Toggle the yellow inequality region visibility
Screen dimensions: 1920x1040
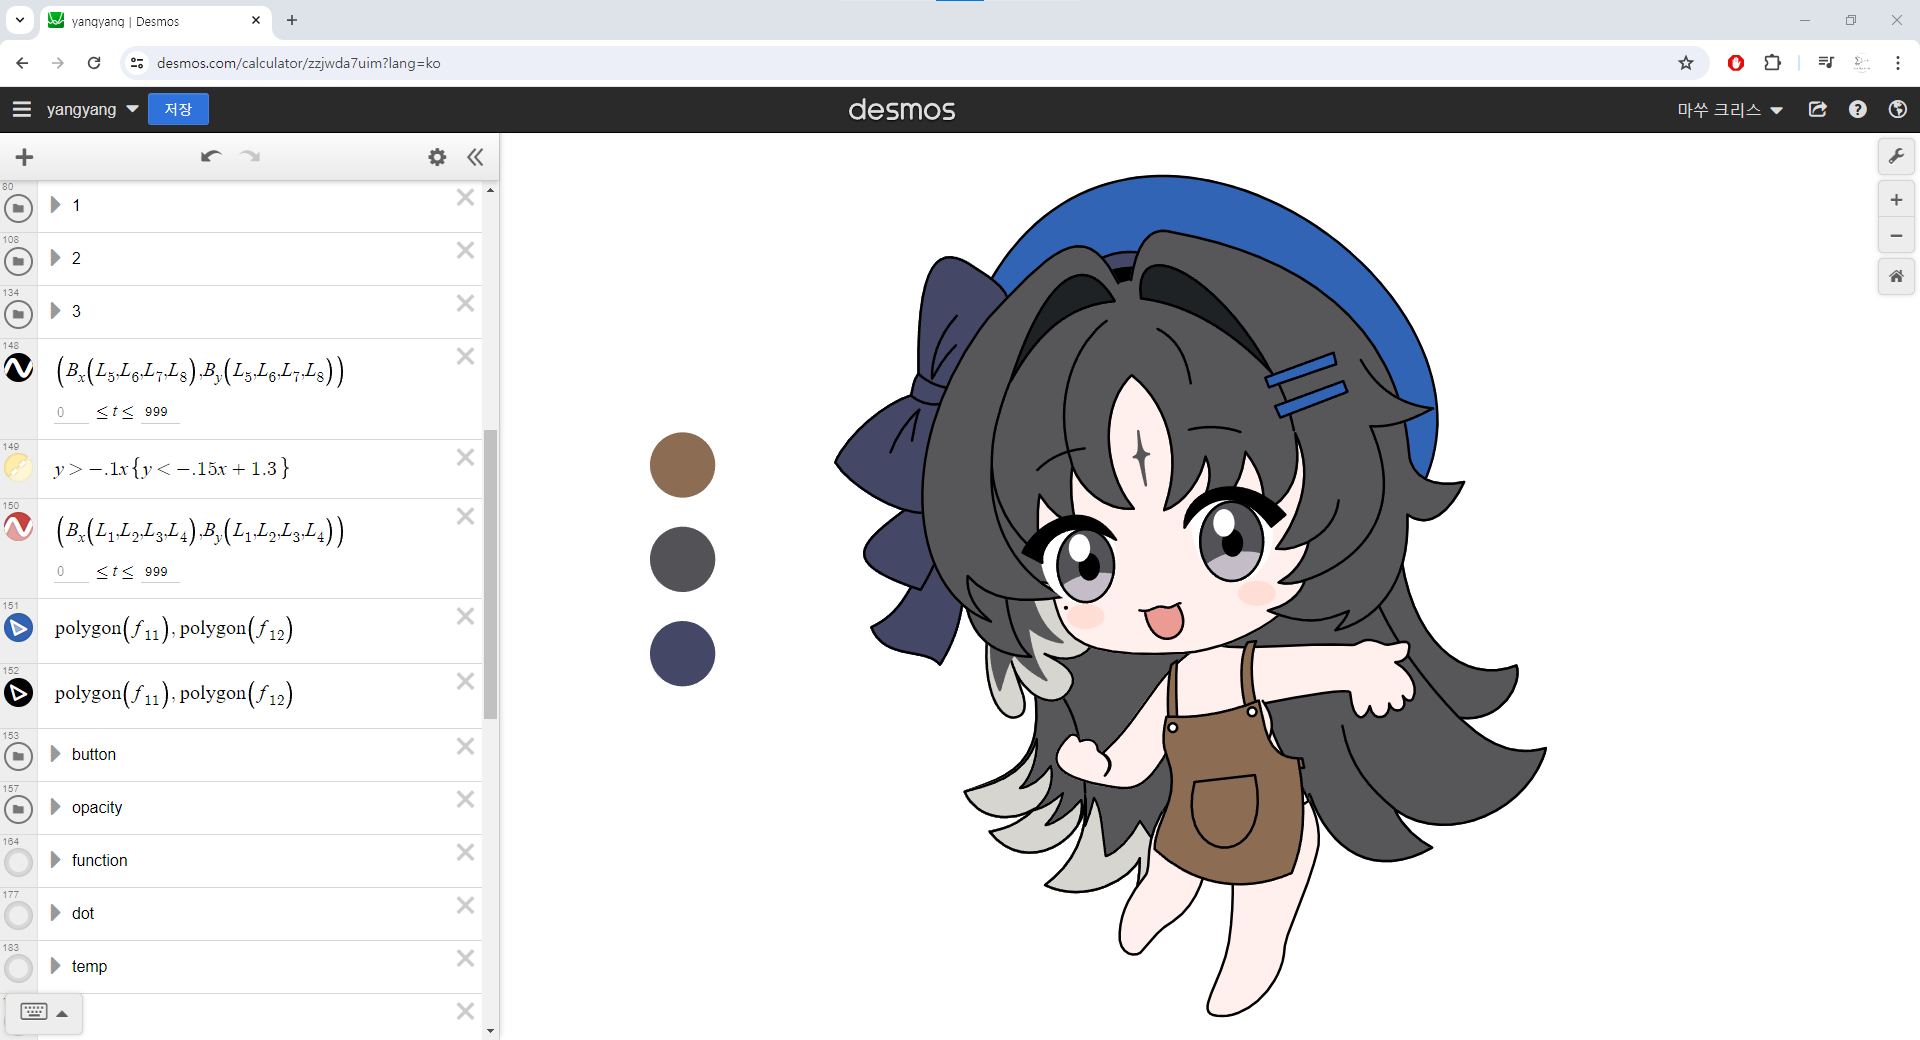[x=18, y=467]
